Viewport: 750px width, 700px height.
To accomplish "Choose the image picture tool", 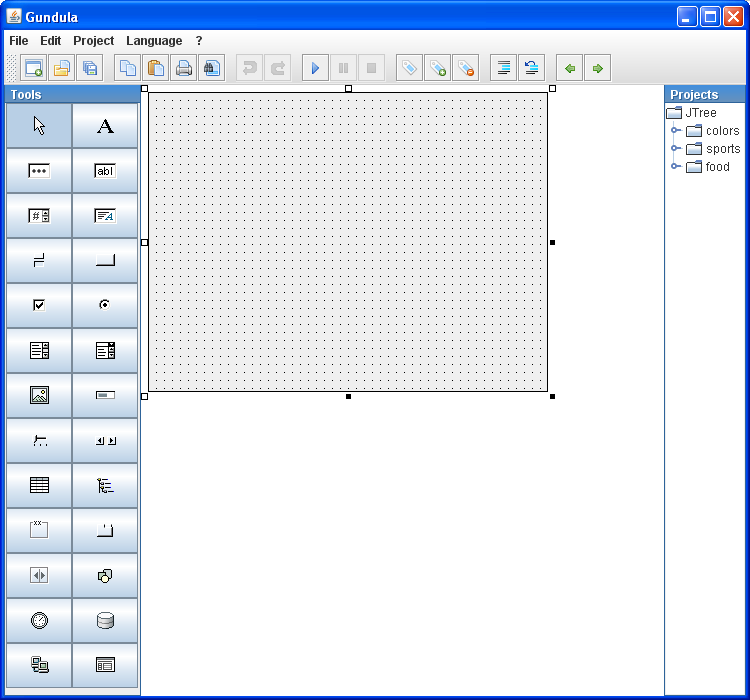I will tap(39, 395).
